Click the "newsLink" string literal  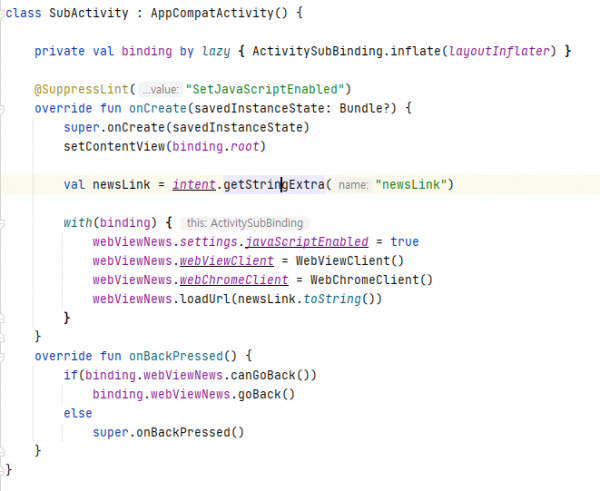(411, 184)
